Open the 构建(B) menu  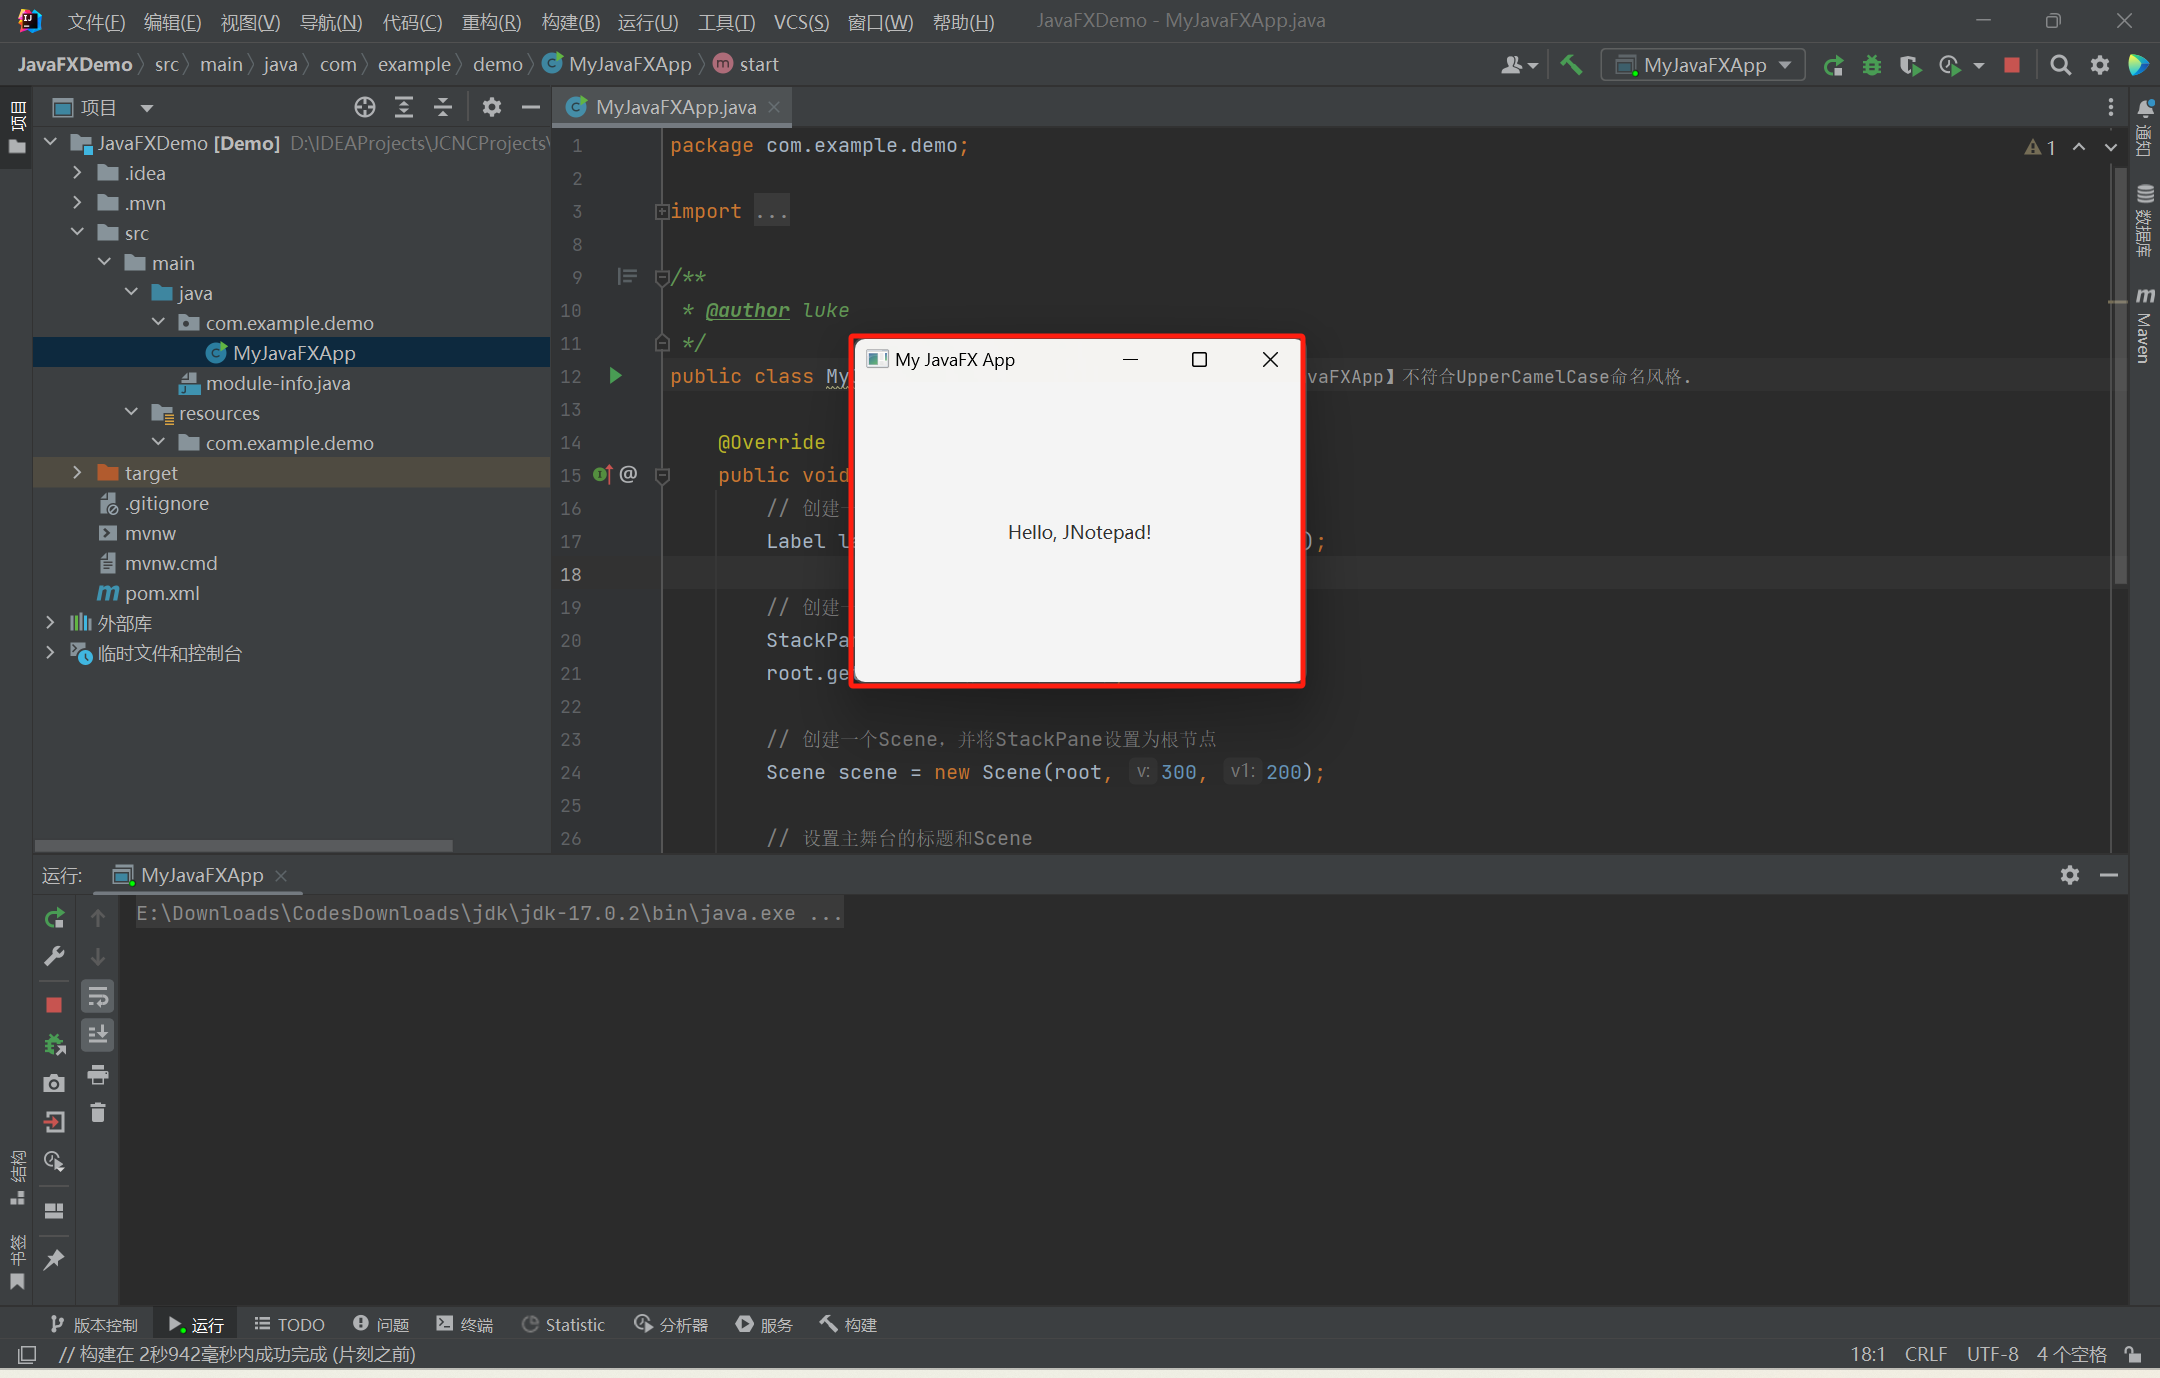coord(570,22)
